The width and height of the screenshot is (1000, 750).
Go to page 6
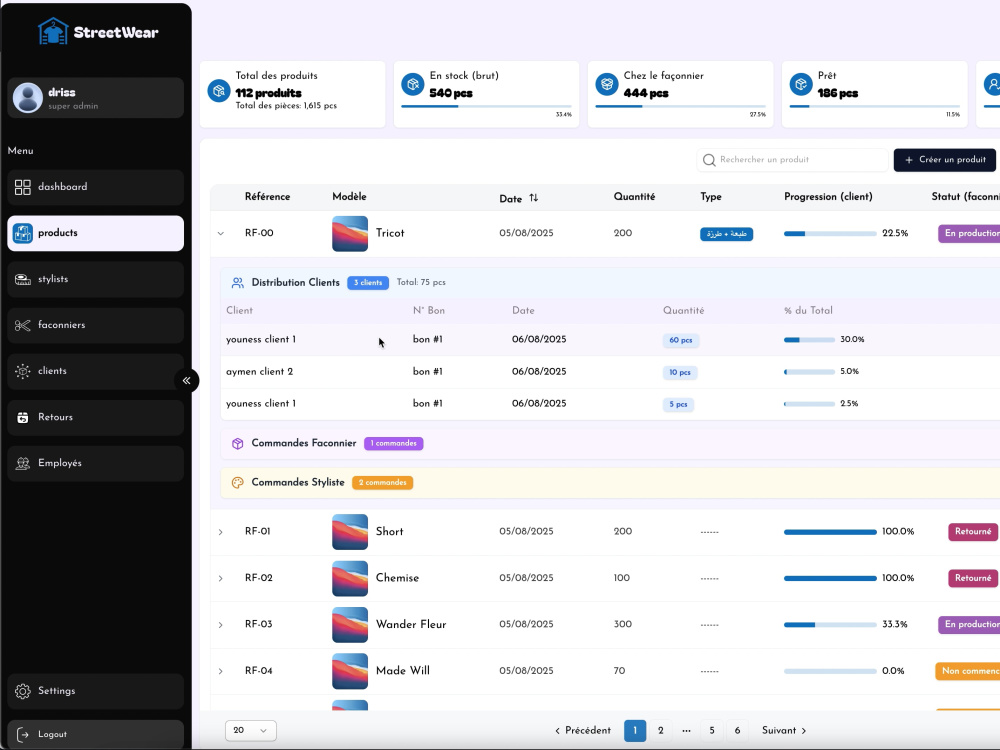pos(737,731)
